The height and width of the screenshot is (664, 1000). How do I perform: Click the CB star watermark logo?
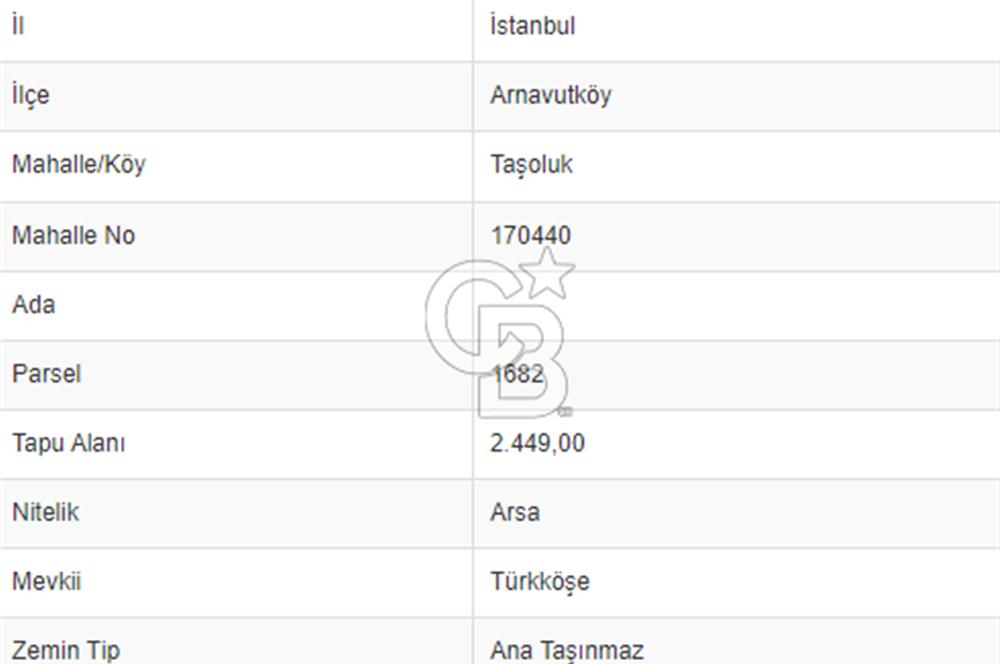pyautogui.click(x=500, y=333)
